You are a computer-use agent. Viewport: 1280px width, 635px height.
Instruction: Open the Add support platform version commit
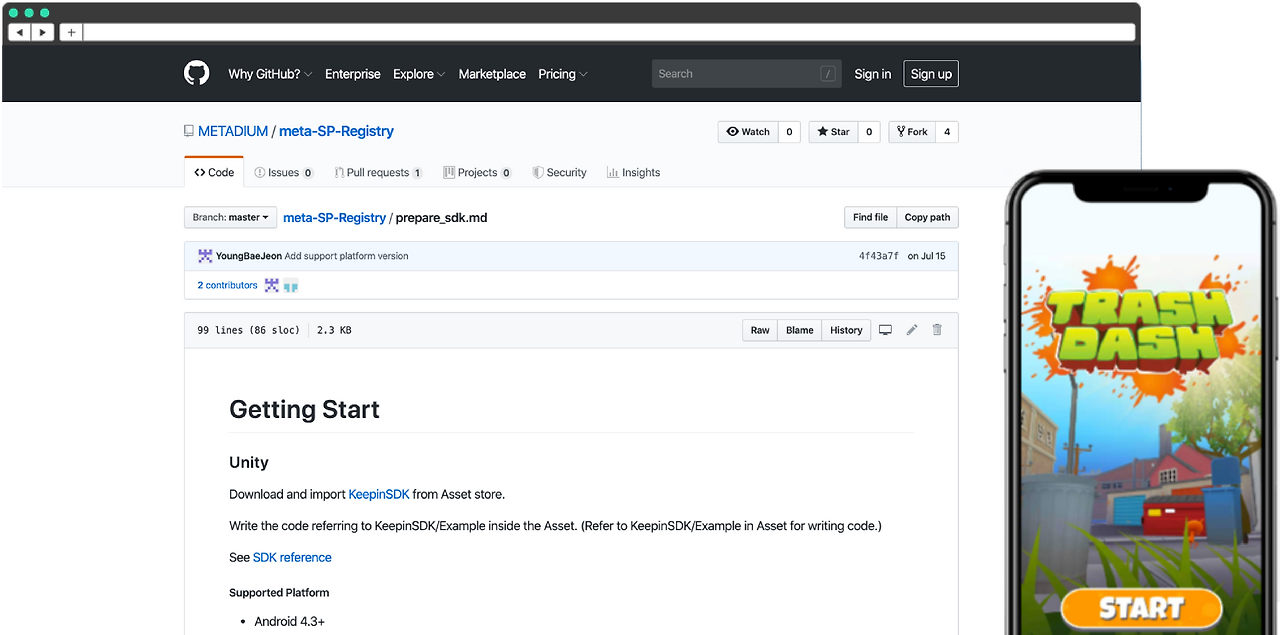click(346, 256)
